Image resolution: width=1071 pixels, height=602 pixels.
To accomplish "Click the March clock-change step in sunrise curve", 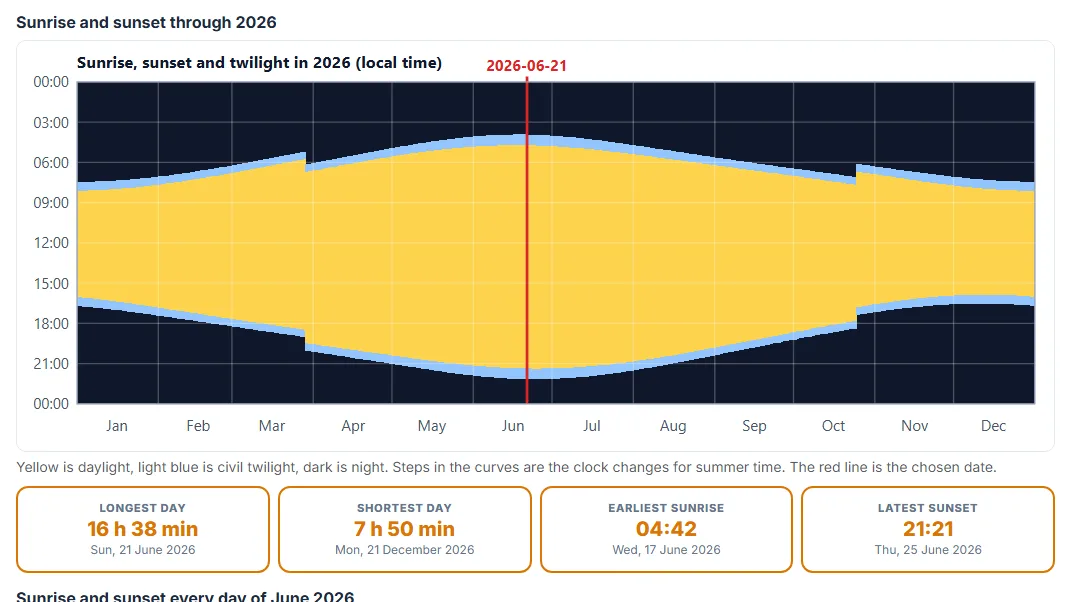I will click(x=305, y=161).
